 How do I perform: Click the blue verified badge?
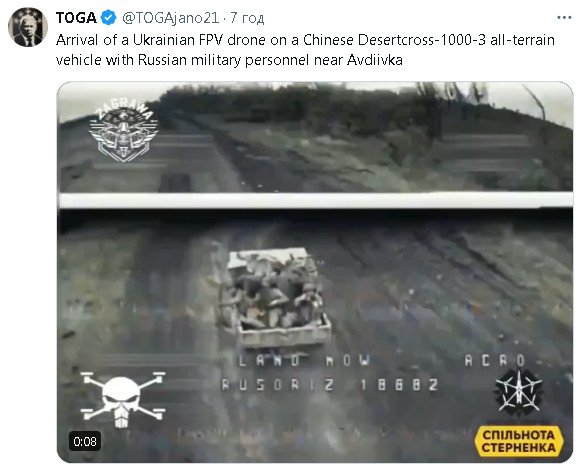pos(109,18)
